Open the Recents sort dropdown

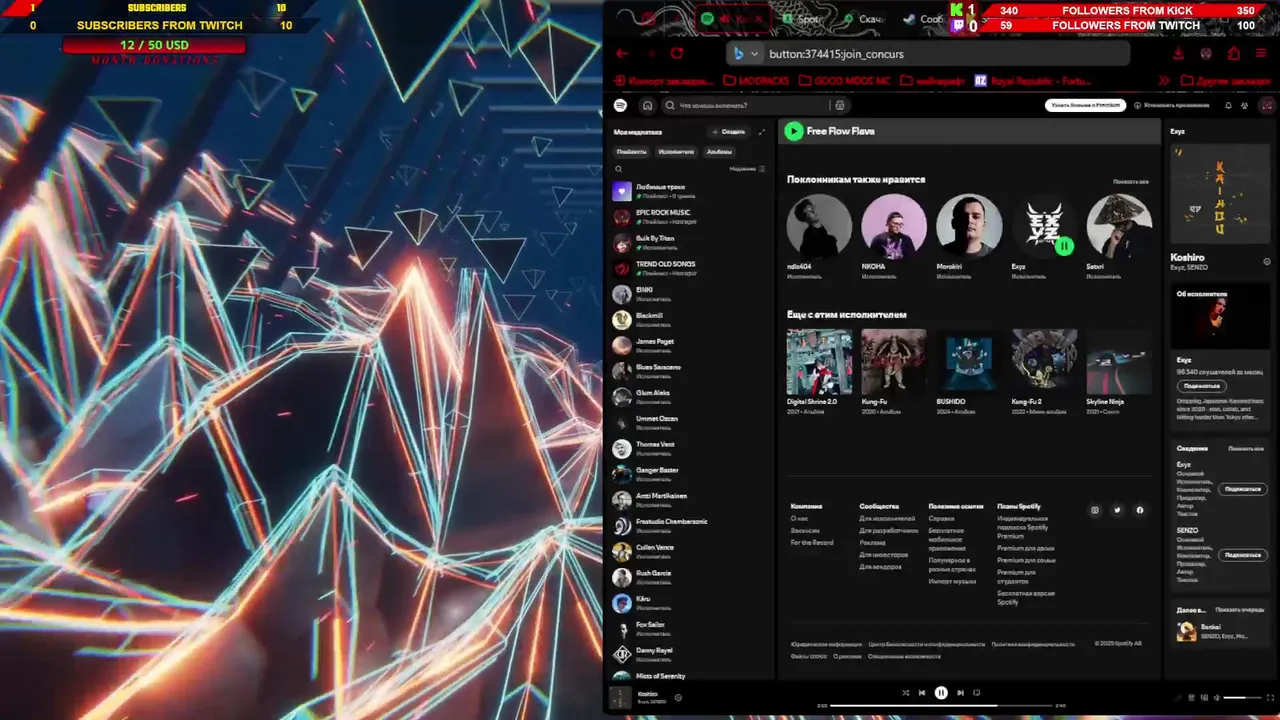(x=747, y=169)
